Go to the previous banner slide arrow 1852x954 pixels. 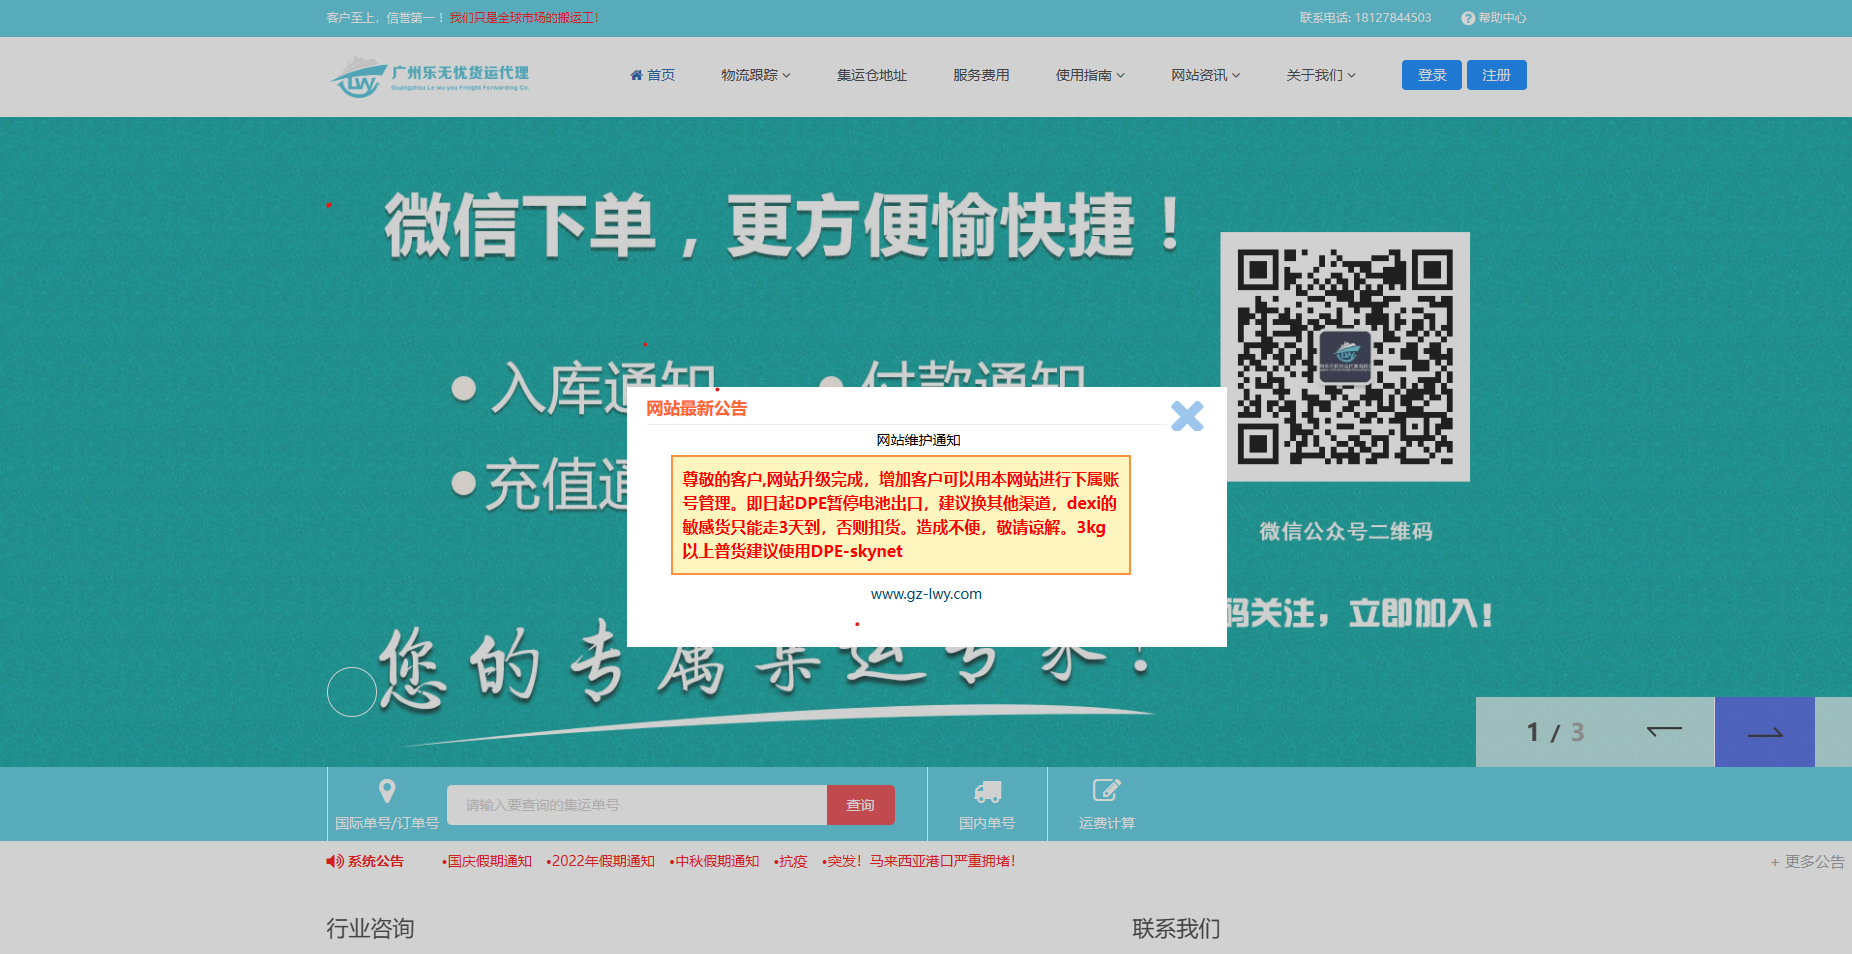(1664, 732)
